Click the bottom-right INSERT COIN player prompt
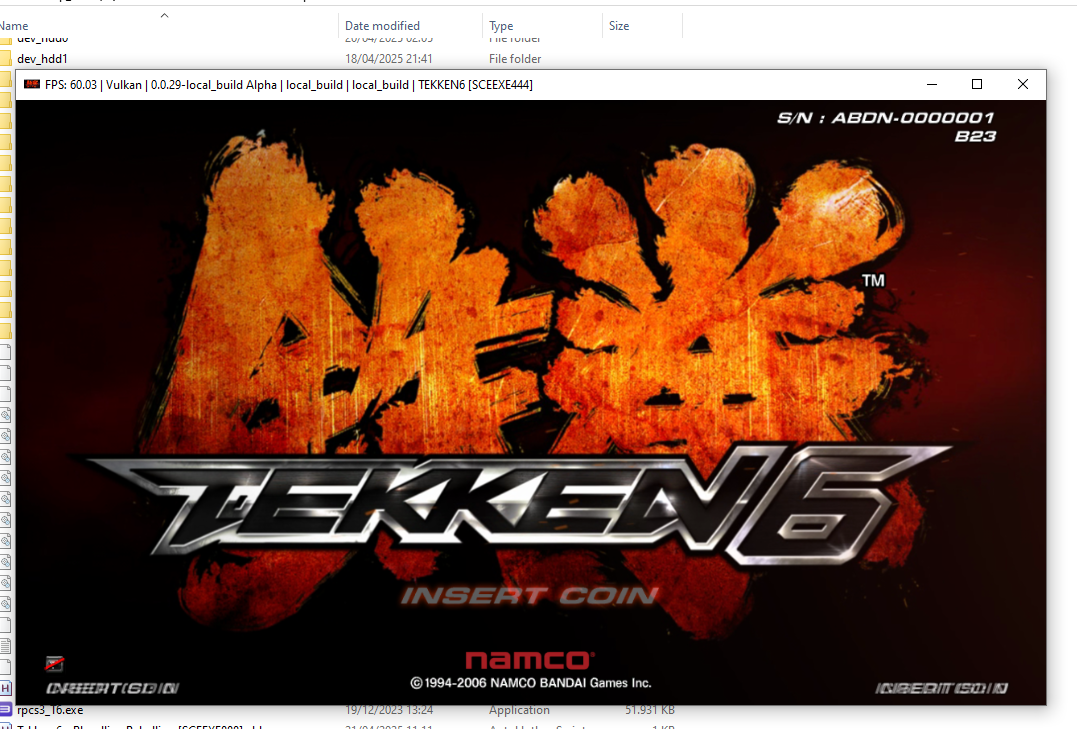Screen dimensions: 1077x729 point(941,688)
